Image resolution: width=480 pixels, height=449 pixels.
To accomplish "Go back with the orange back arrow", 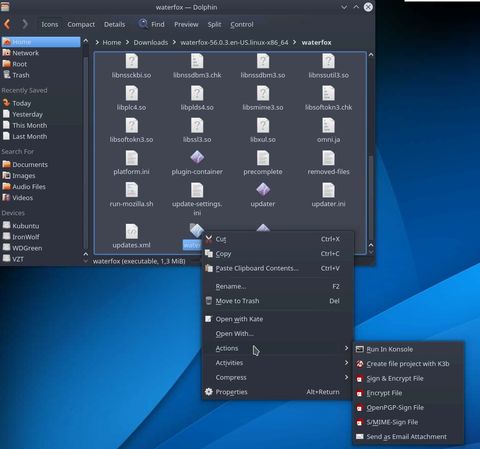I will coord(7,24).
